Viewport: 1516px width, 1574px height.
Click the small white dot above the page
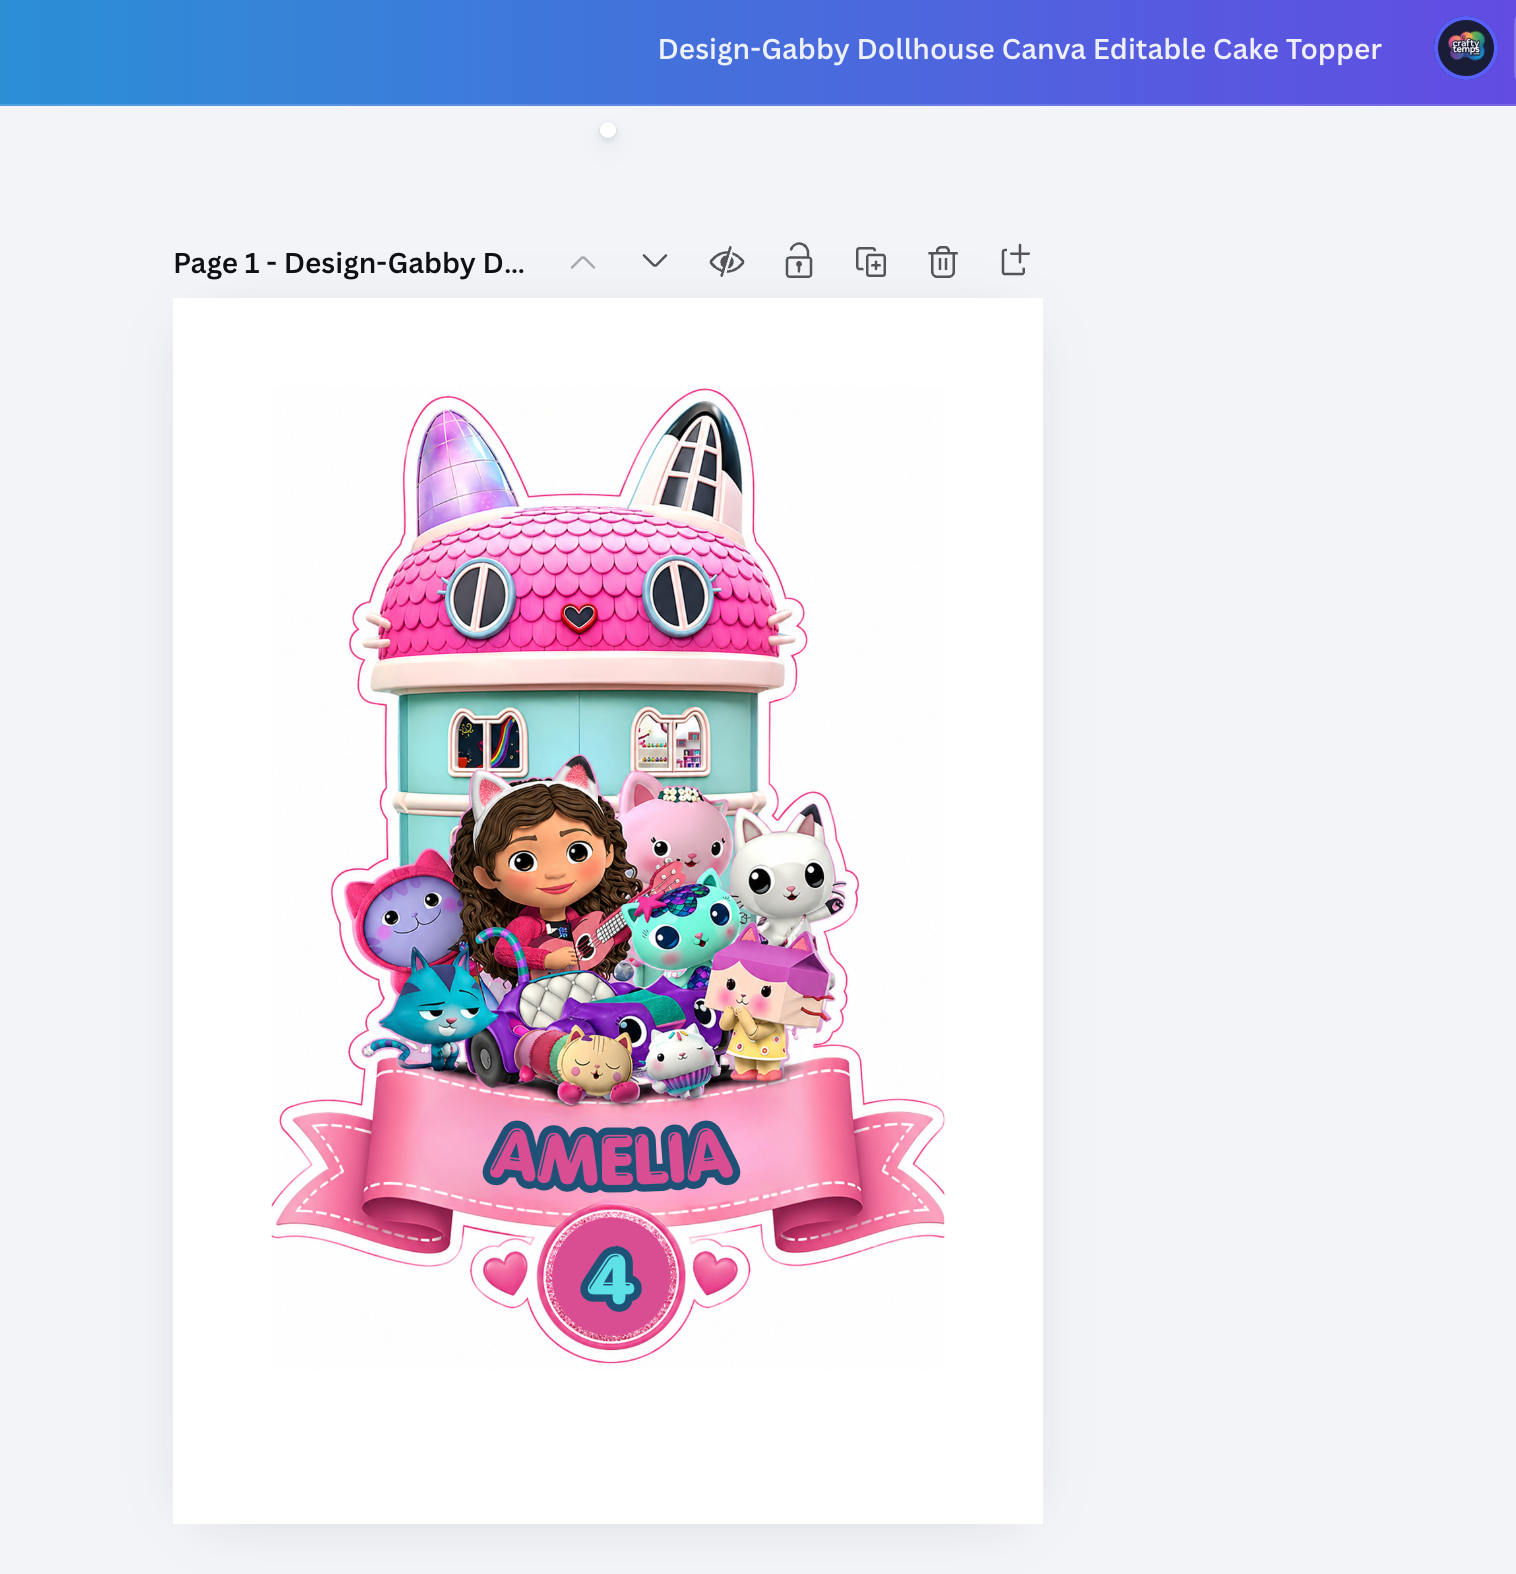point(608,130)
